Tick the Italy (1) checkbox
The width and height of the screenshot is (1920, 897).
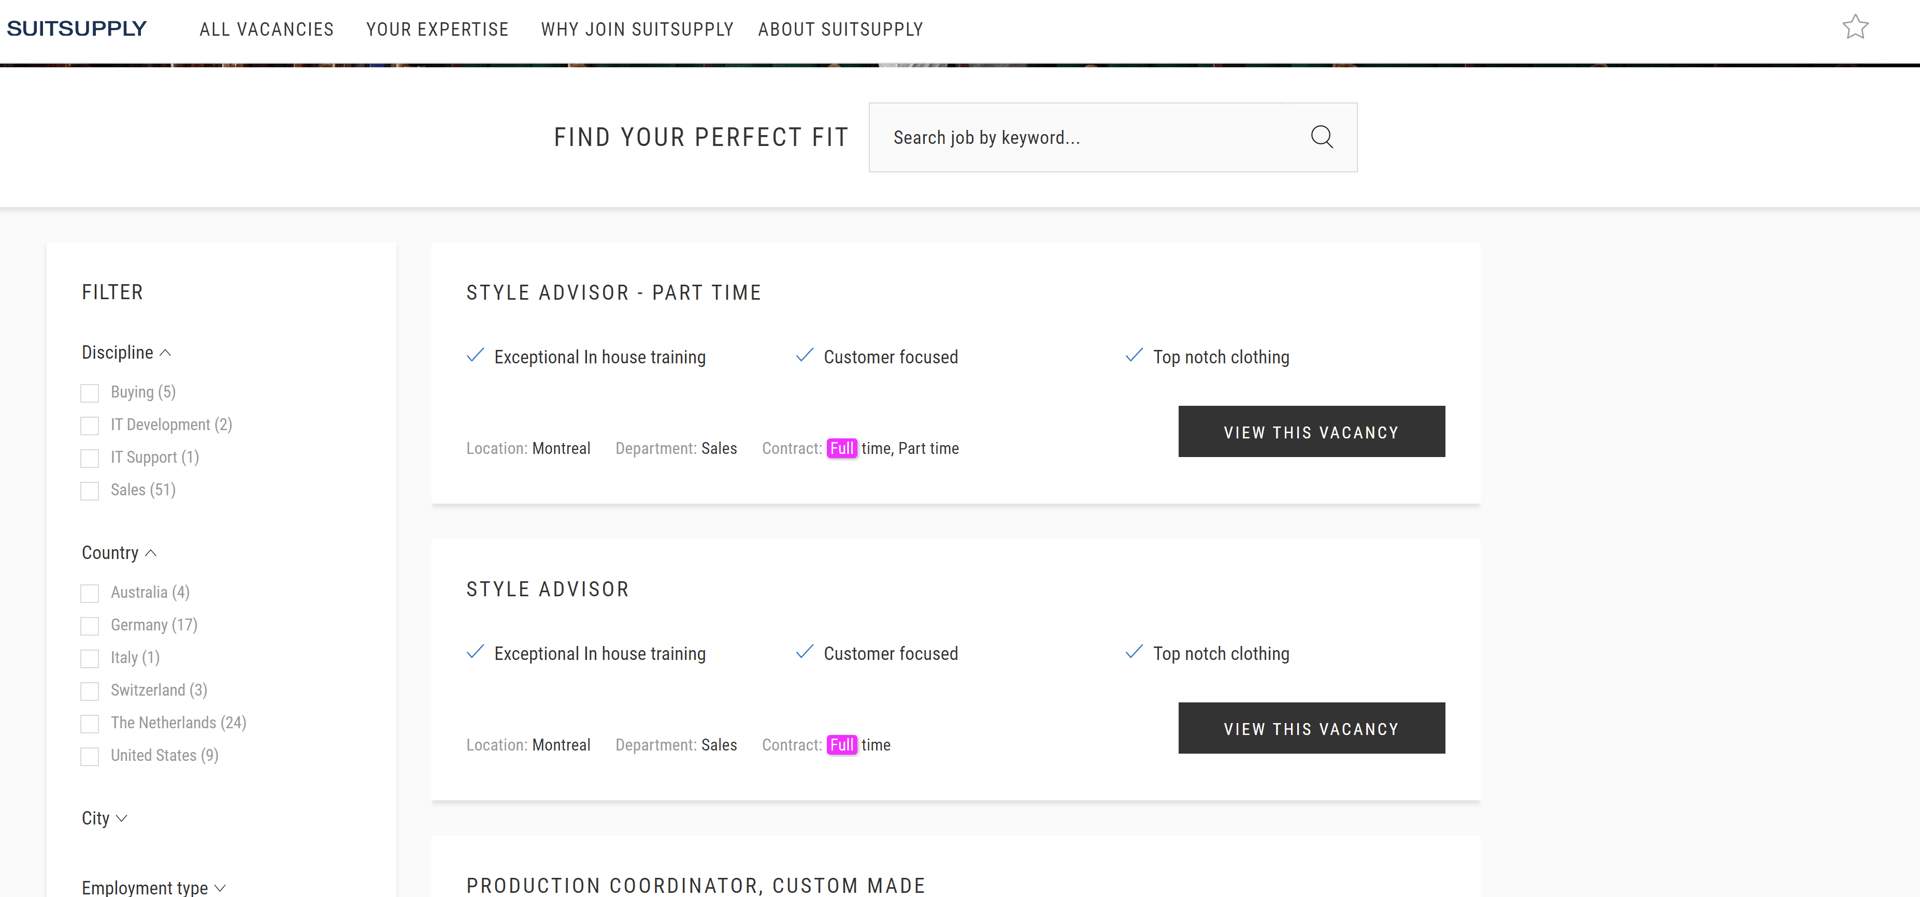(90, 658)
